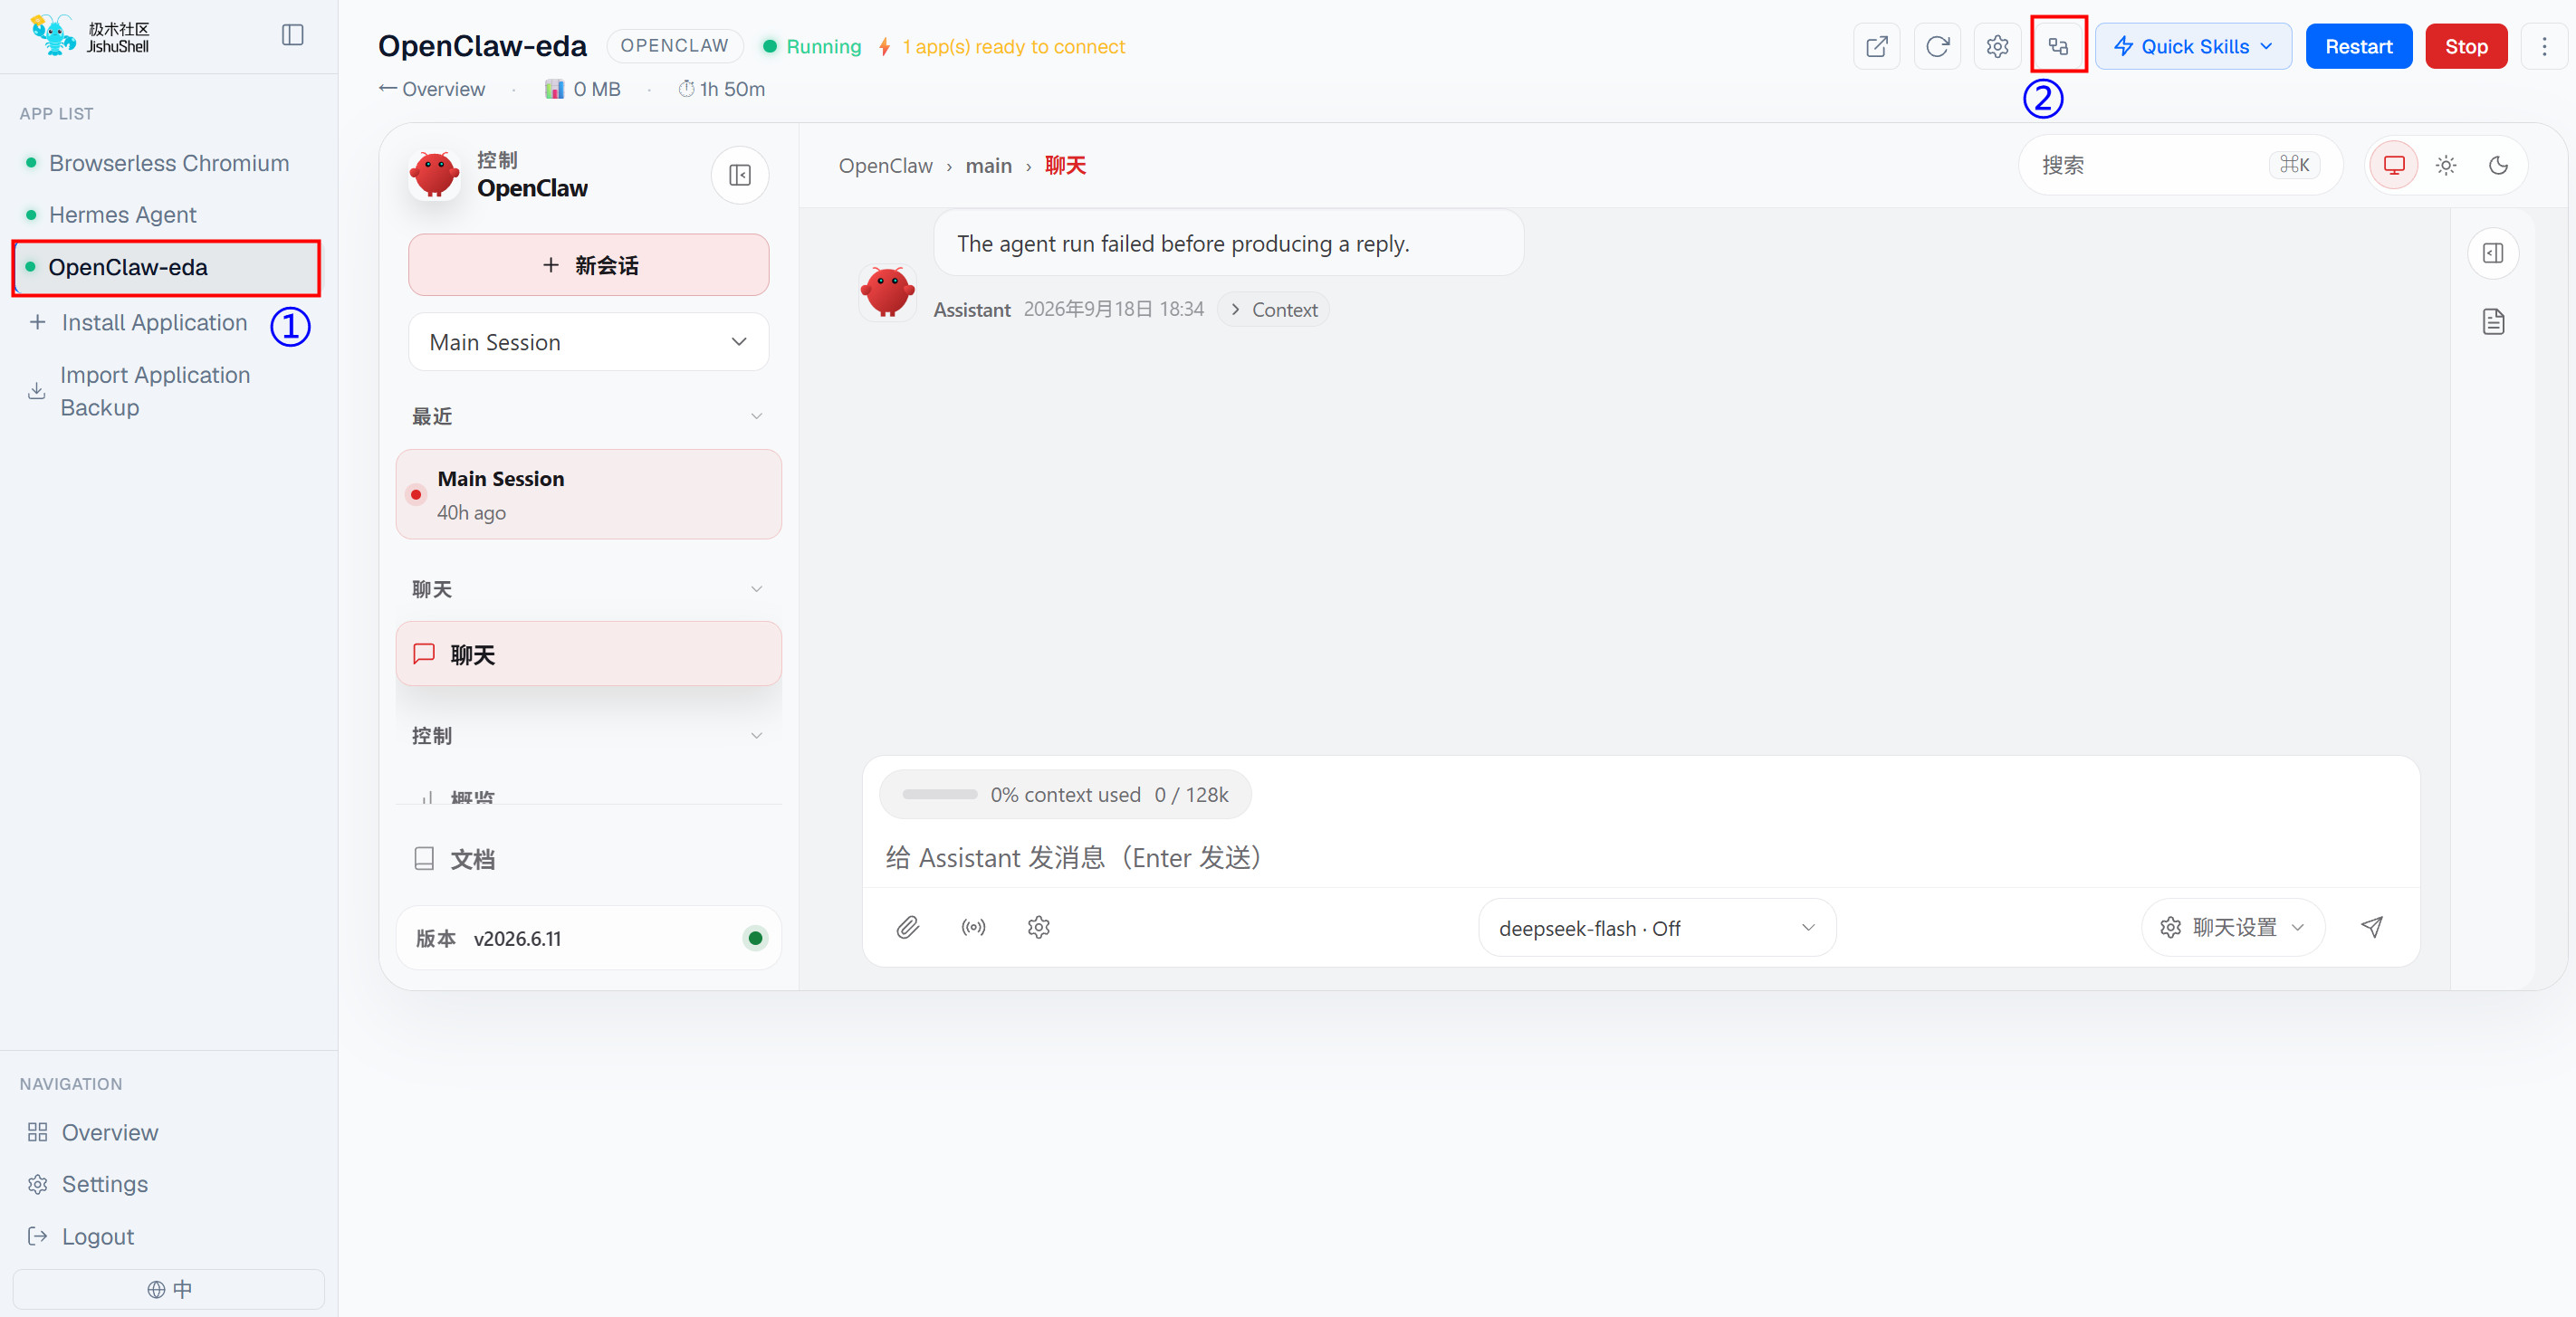Open app settings gear in header
Screen dimensions: 2576x1317
pyautogui.click(x=1997, y=46)
